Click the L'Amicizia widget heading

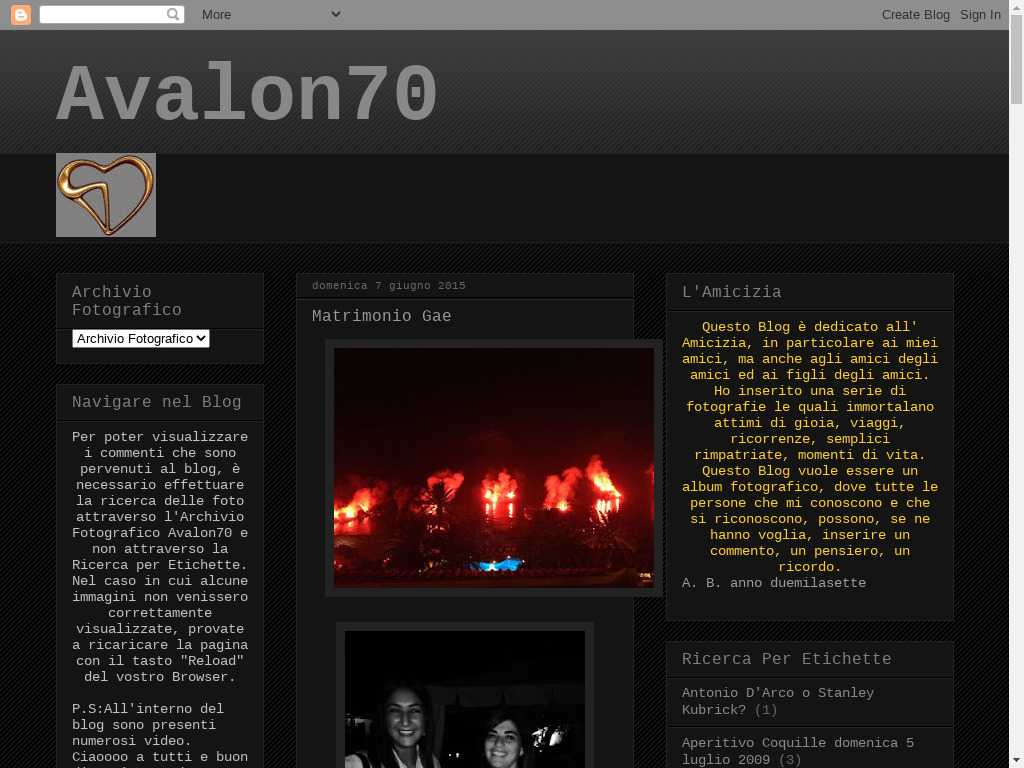pyautogui.click(x=731, y=292)
